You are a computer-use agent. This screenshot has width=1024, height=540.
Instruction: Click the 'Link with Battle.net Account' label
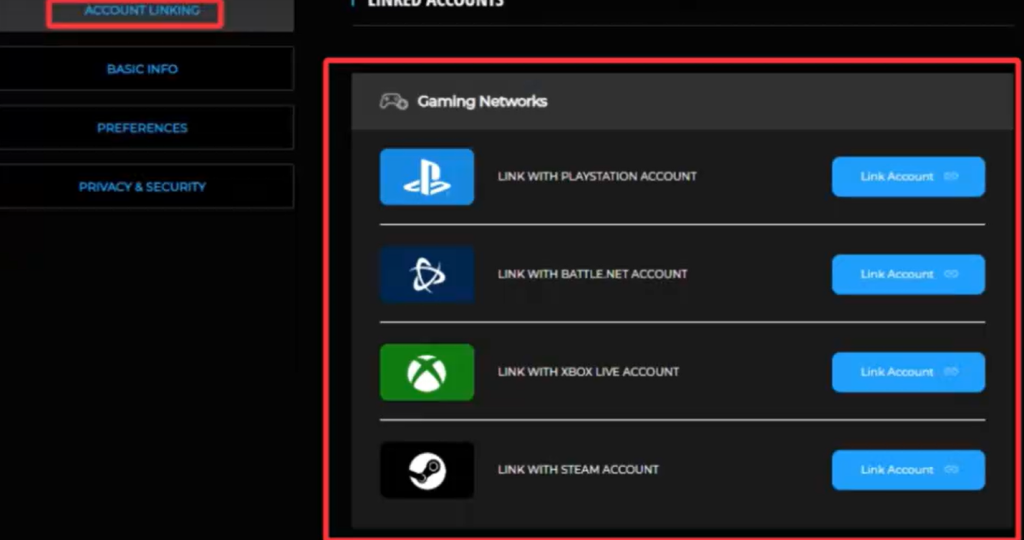592,274
